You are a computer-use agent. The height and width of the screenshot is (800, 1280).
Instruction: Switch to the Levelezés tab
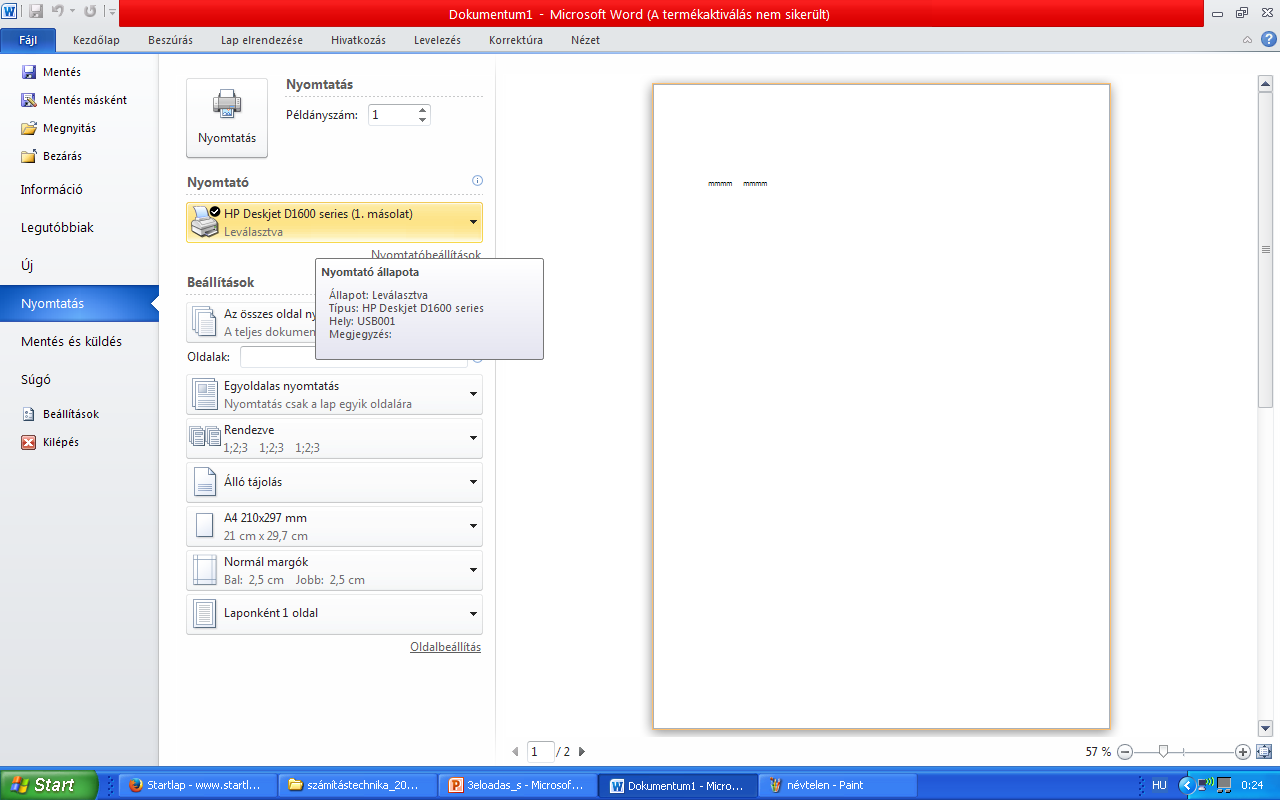[x=437, y=40]
